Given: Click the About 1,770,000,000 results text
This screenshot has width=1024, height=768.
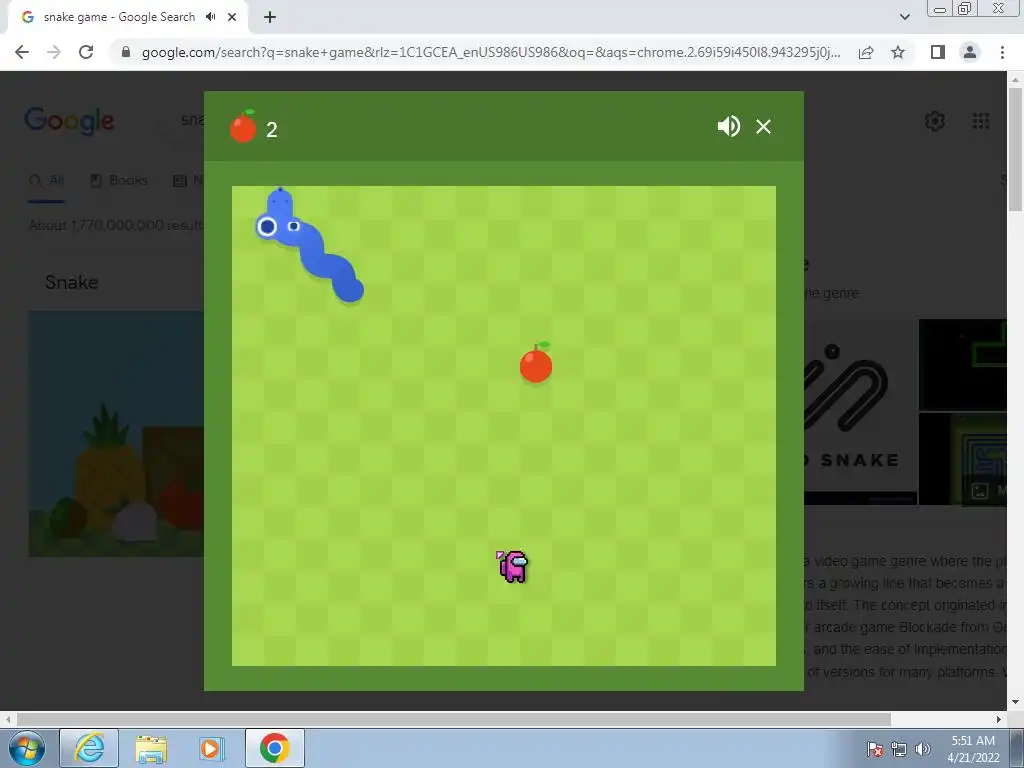Looking at the screenshot, I should click(116, 225).
